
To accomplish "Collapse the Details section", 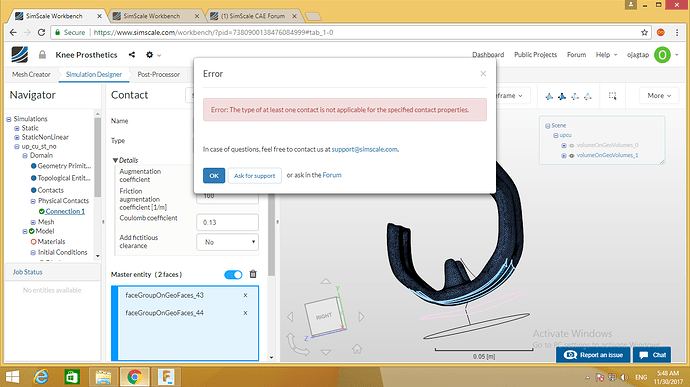I will tap(115, 160).
